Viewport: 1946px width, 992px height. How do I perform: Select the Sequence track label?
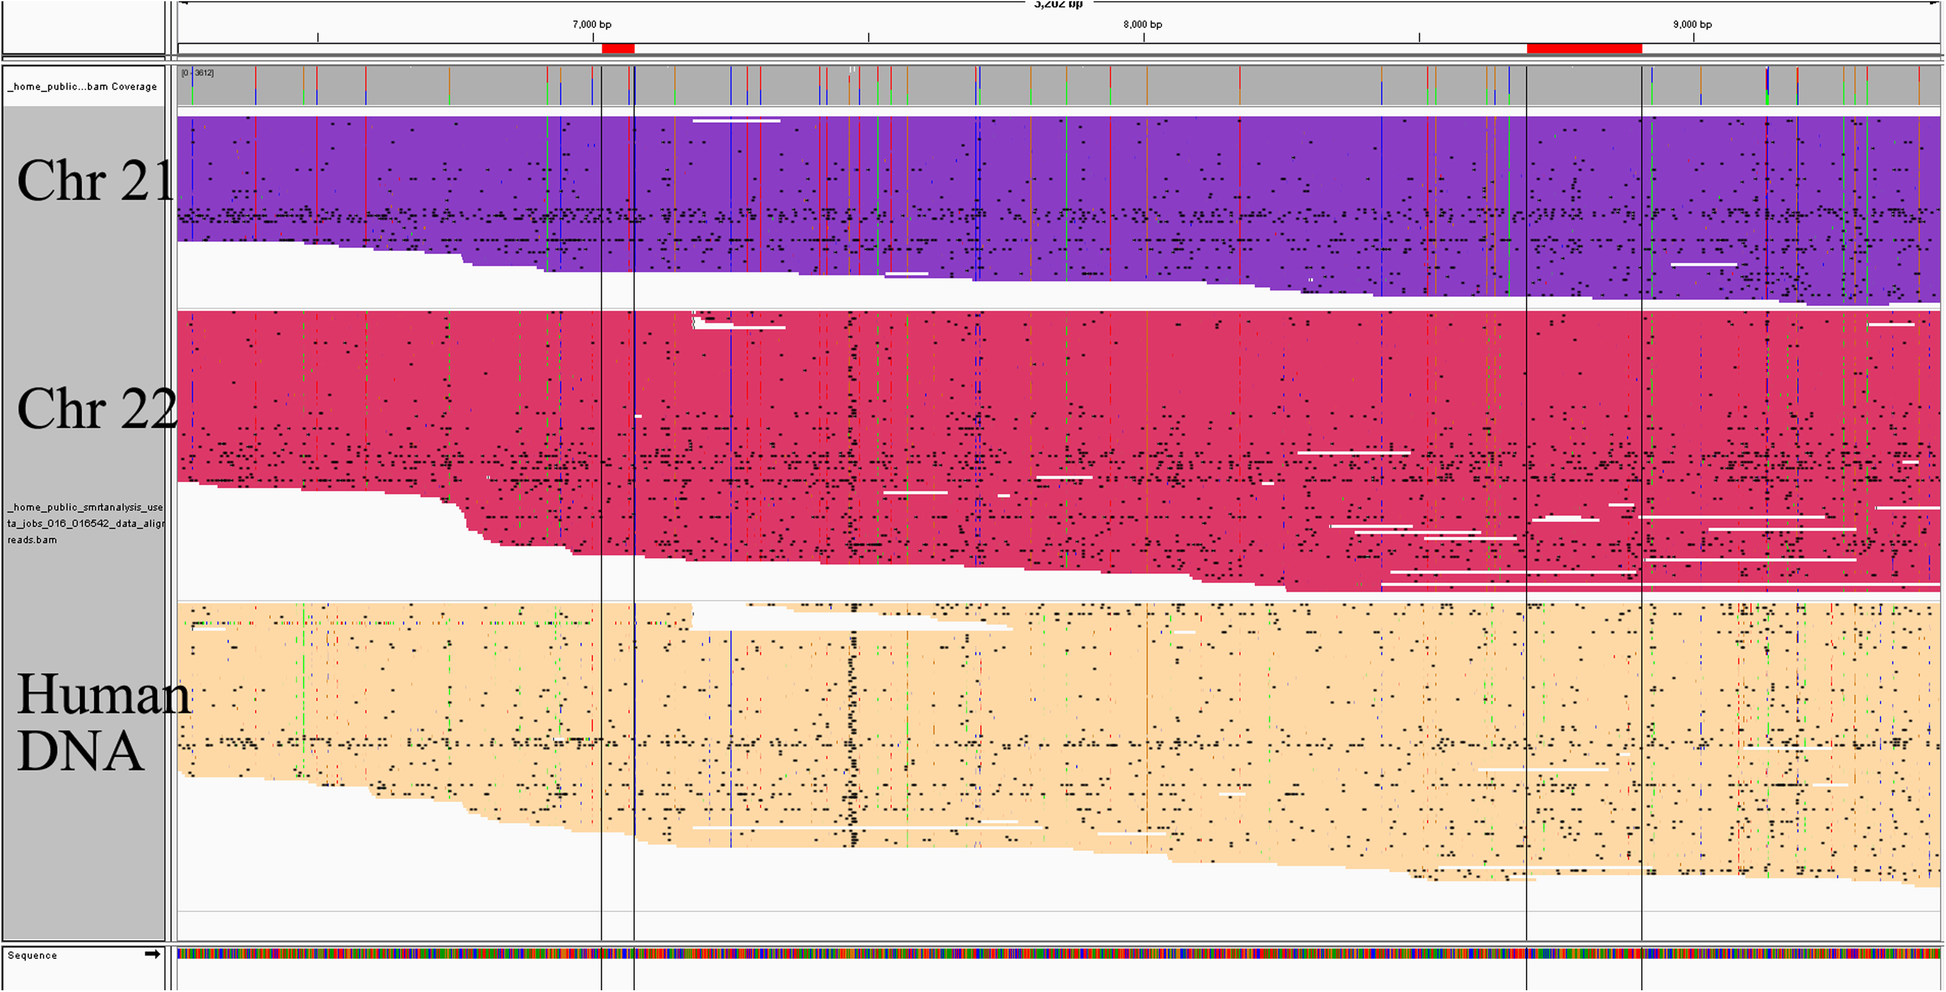tap(32, 955)
